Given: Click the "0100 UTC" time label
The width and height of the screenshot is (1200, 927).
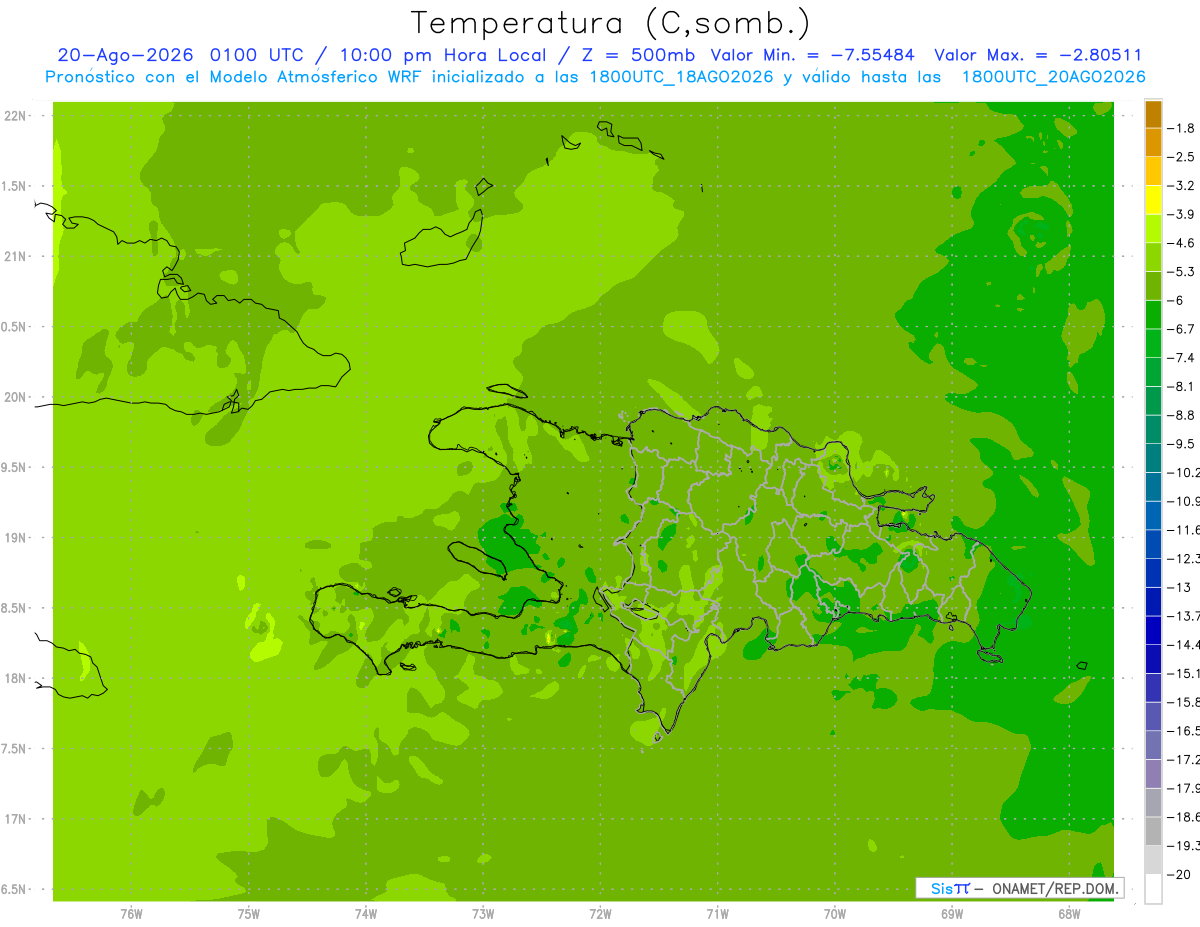Looking at the screenshot, I should [257, 55].
